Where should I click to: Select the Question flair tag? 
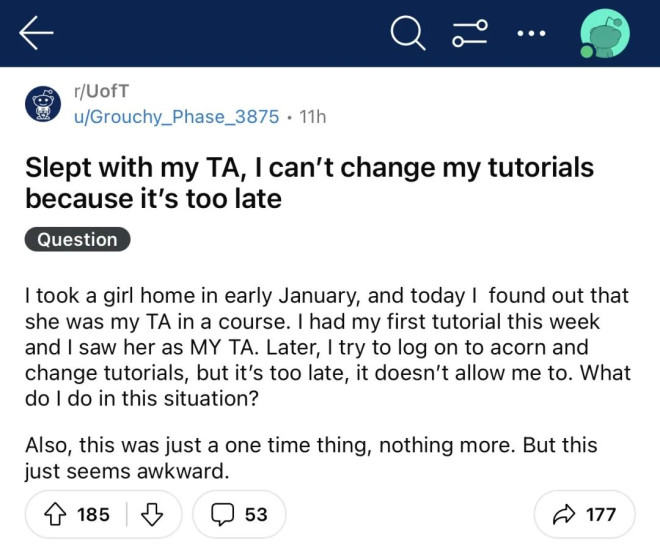tap(77, 239)
